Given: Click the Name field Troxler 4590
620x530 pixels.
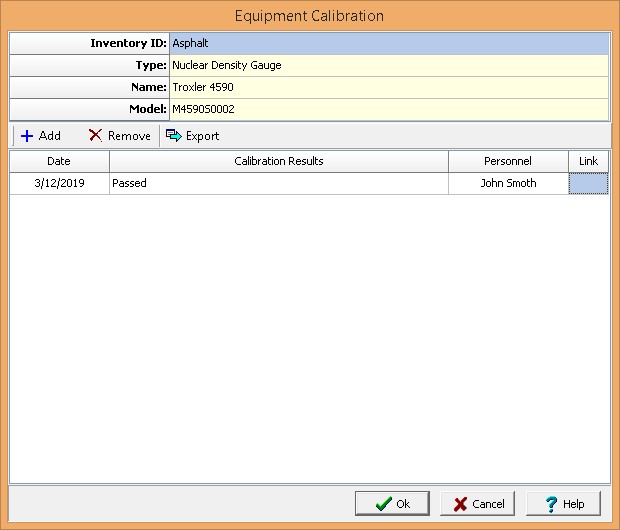Looking at the screenshot, I should pyautogui.click(x=388, y=88).
